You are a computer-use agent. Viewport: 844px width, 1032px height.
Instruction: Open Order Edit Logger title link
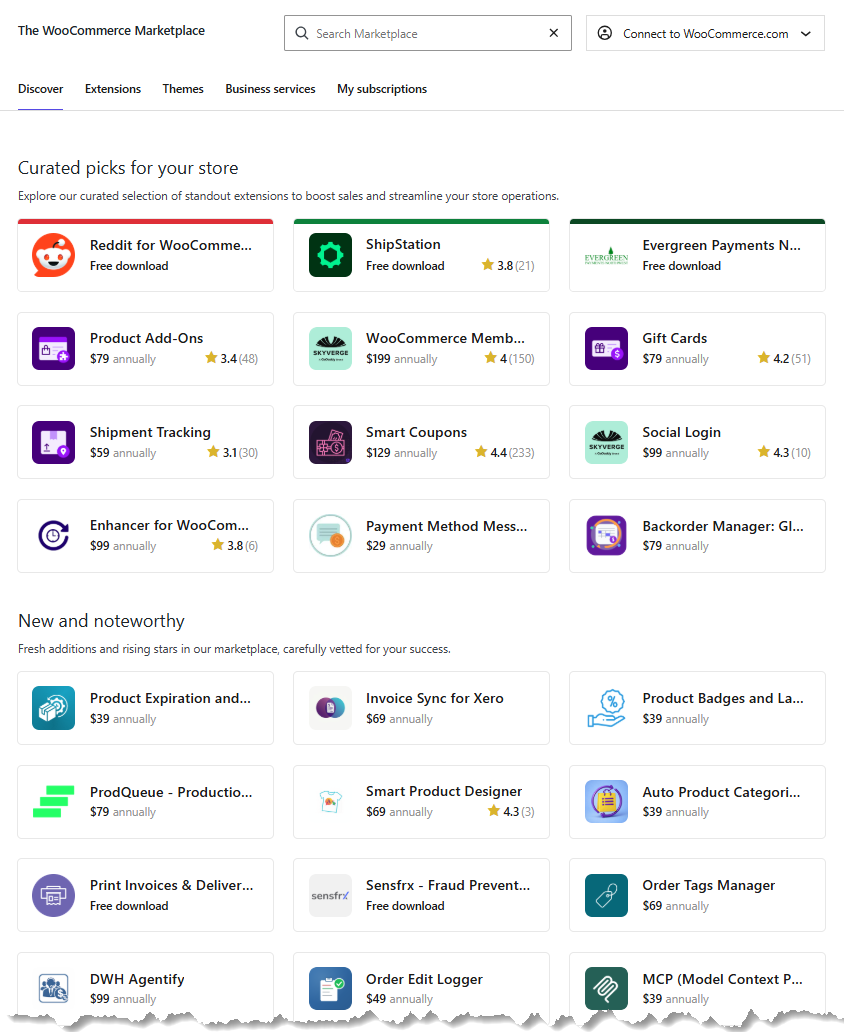(x=424, y=979)
